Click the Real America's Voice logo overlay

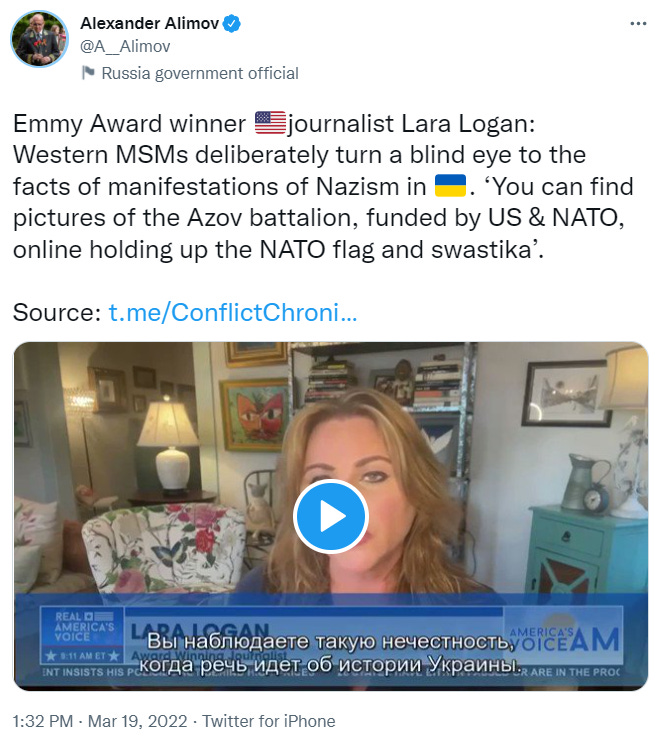[82, 635]
